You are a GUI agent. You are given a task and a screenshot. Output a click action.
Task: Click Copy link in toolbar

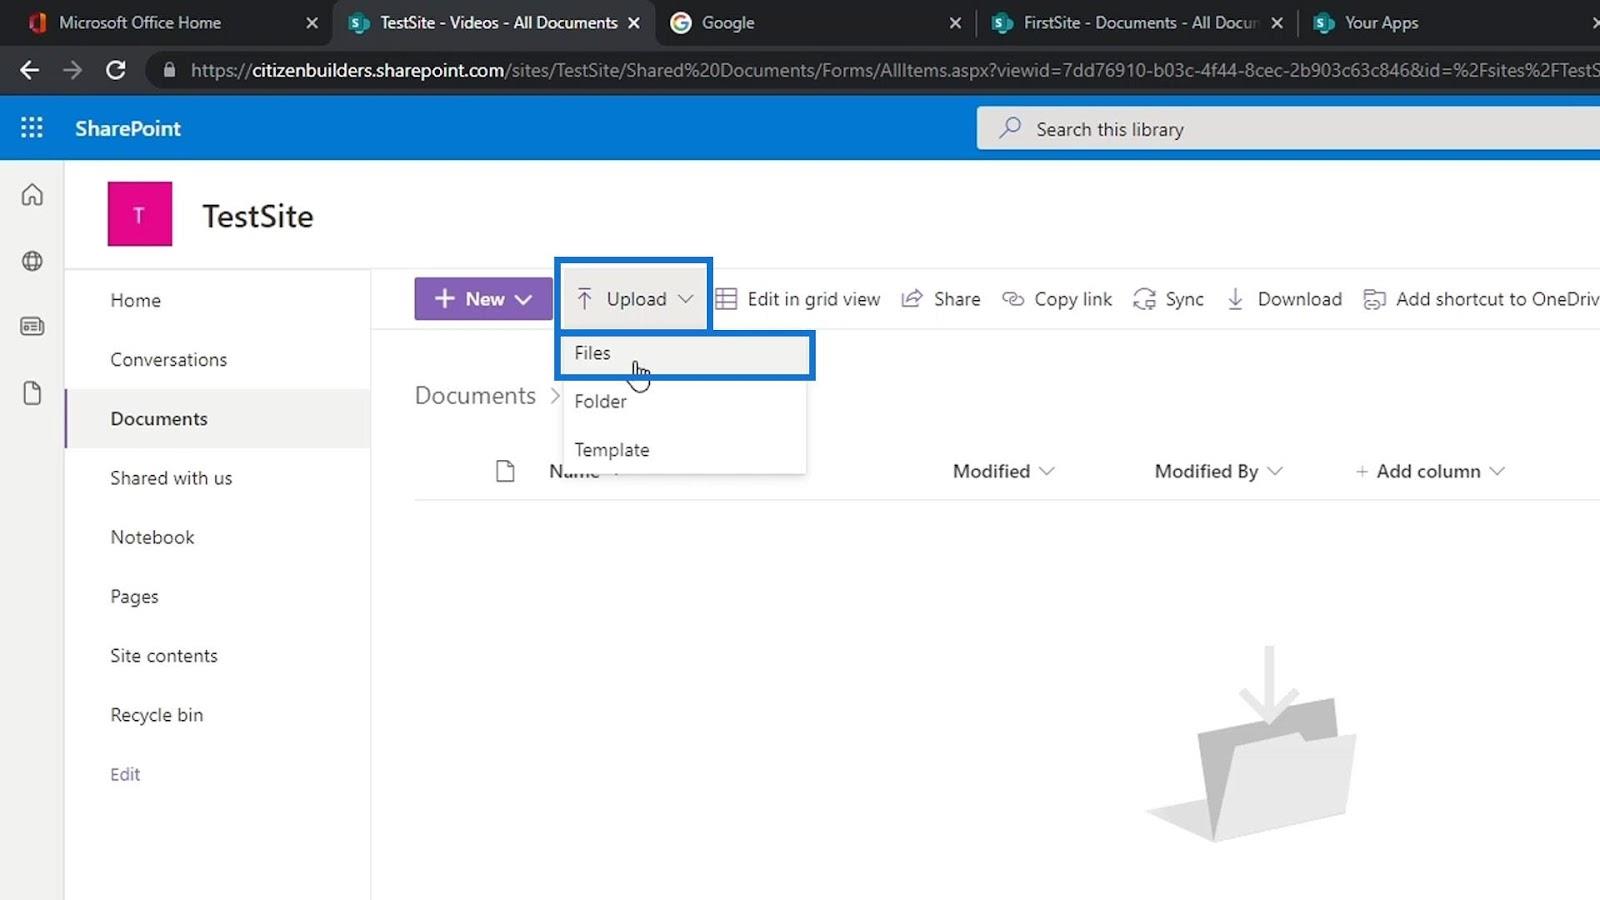click(1057, 299)
